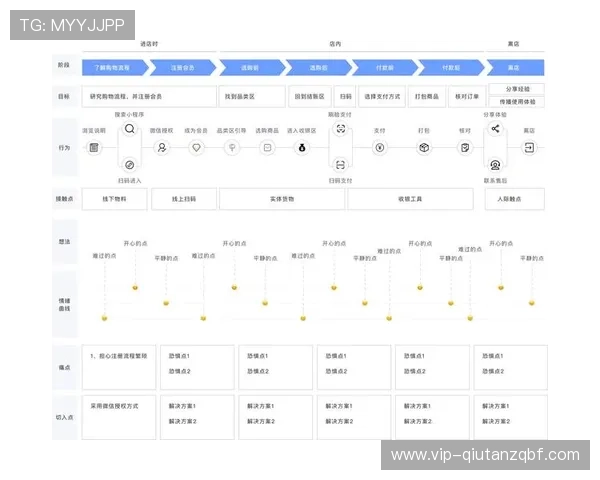600x480 pixels.
Task: Click the 注册会员 stage arrow
Action: (183, 68)
